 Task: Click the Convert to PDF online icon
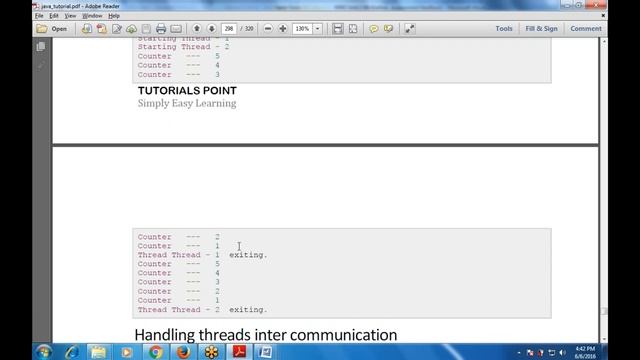(x=87, y=29)
